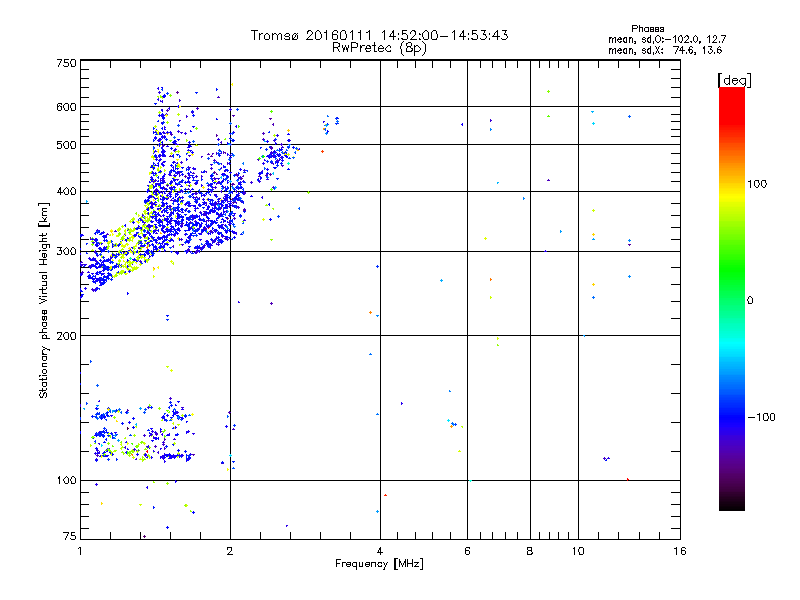Click the 'mean, sd,O:-102.0, 12.7' statistics line
The width and height of the screenshot is (800, 600).
pyautogui.click(x=667, y=40)
